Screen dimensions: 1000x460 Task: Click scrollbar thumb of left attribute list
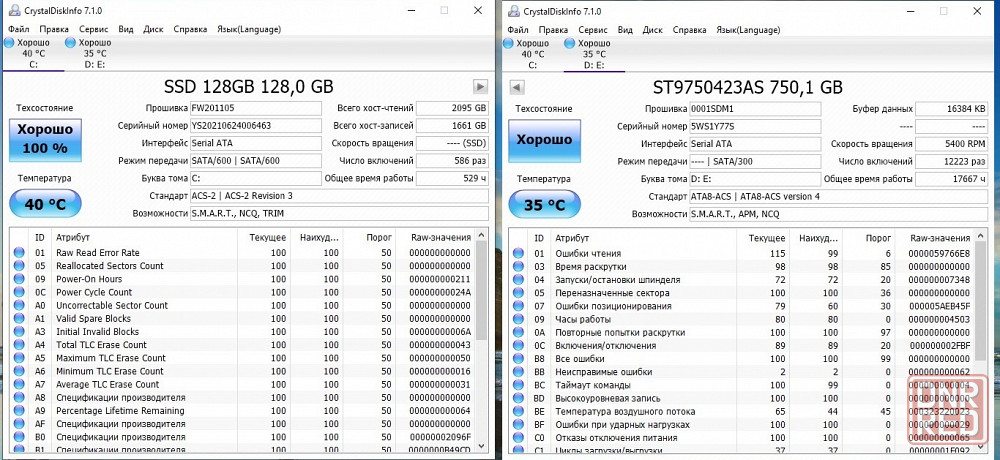pos(482,288)
